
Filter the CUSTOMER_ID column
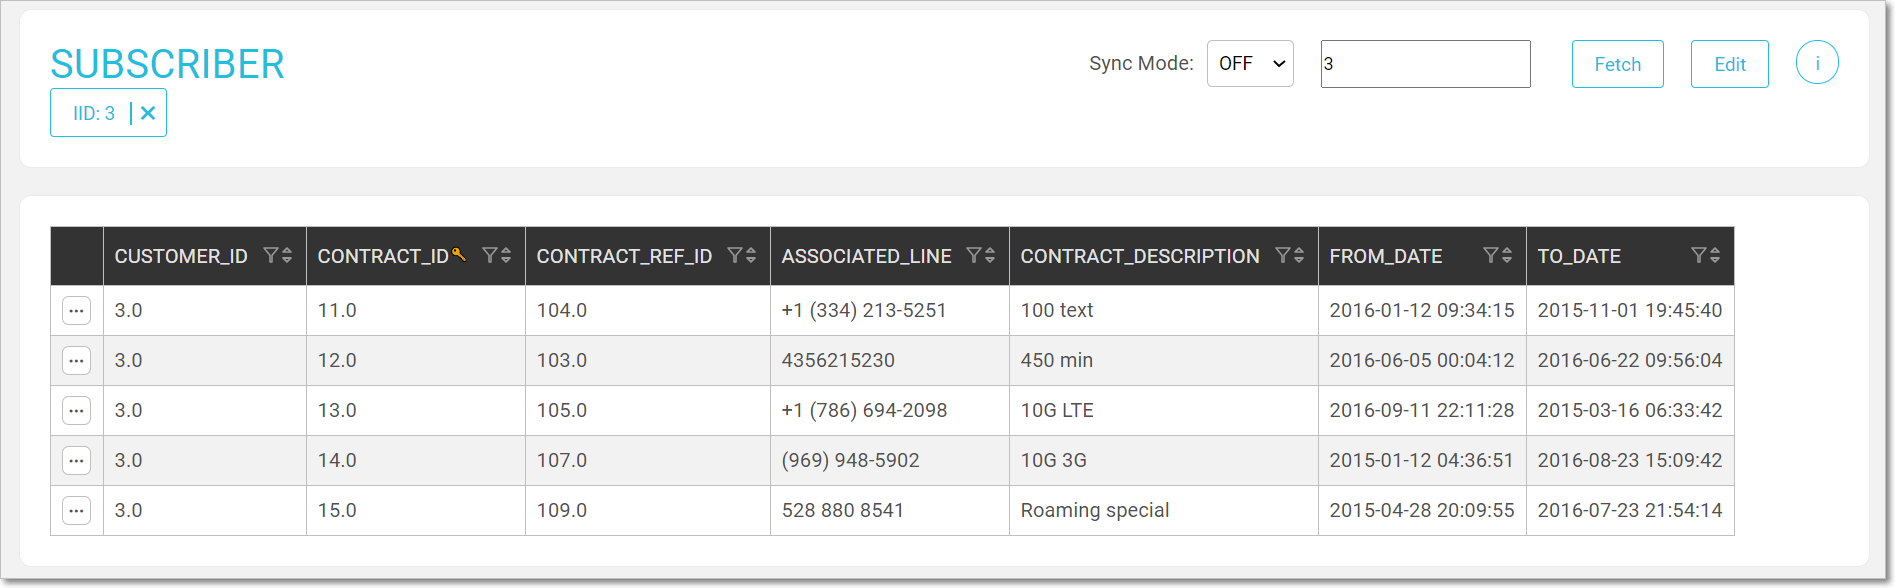click(270, 256)
